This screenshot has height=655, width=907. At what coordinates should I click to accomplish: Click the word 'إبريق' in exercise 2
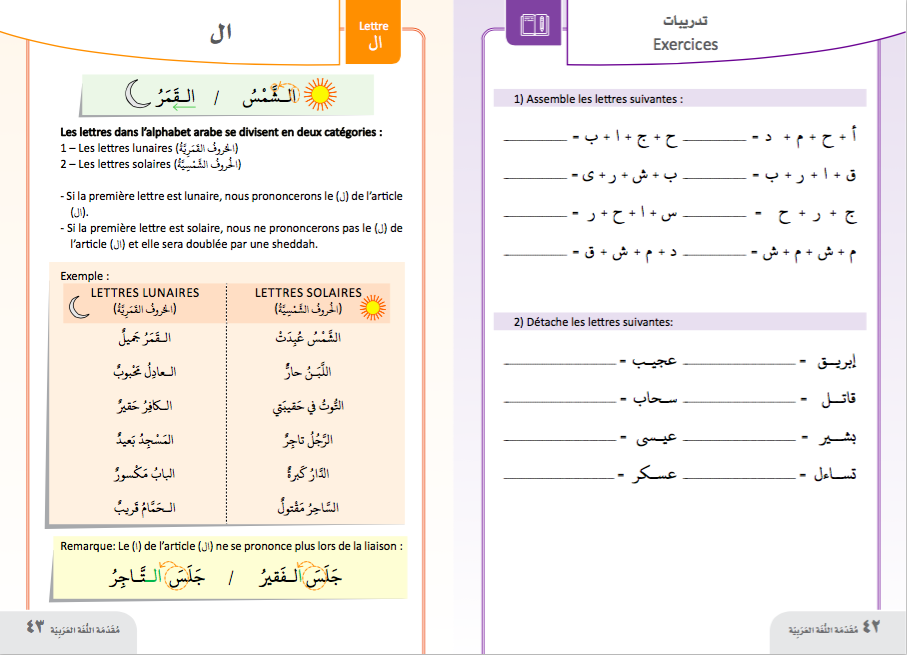coord(836,362)
